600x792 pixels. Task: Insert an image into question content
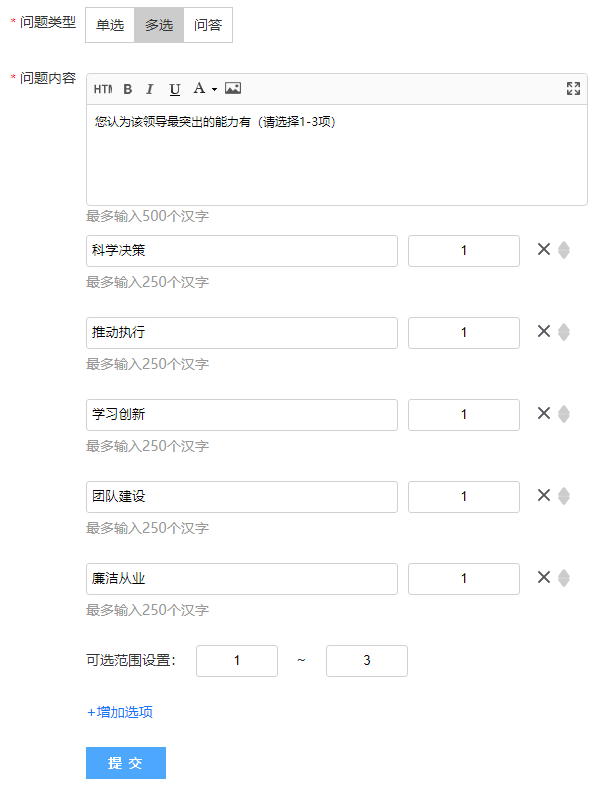pyautogui.click(x=233, y=88)
